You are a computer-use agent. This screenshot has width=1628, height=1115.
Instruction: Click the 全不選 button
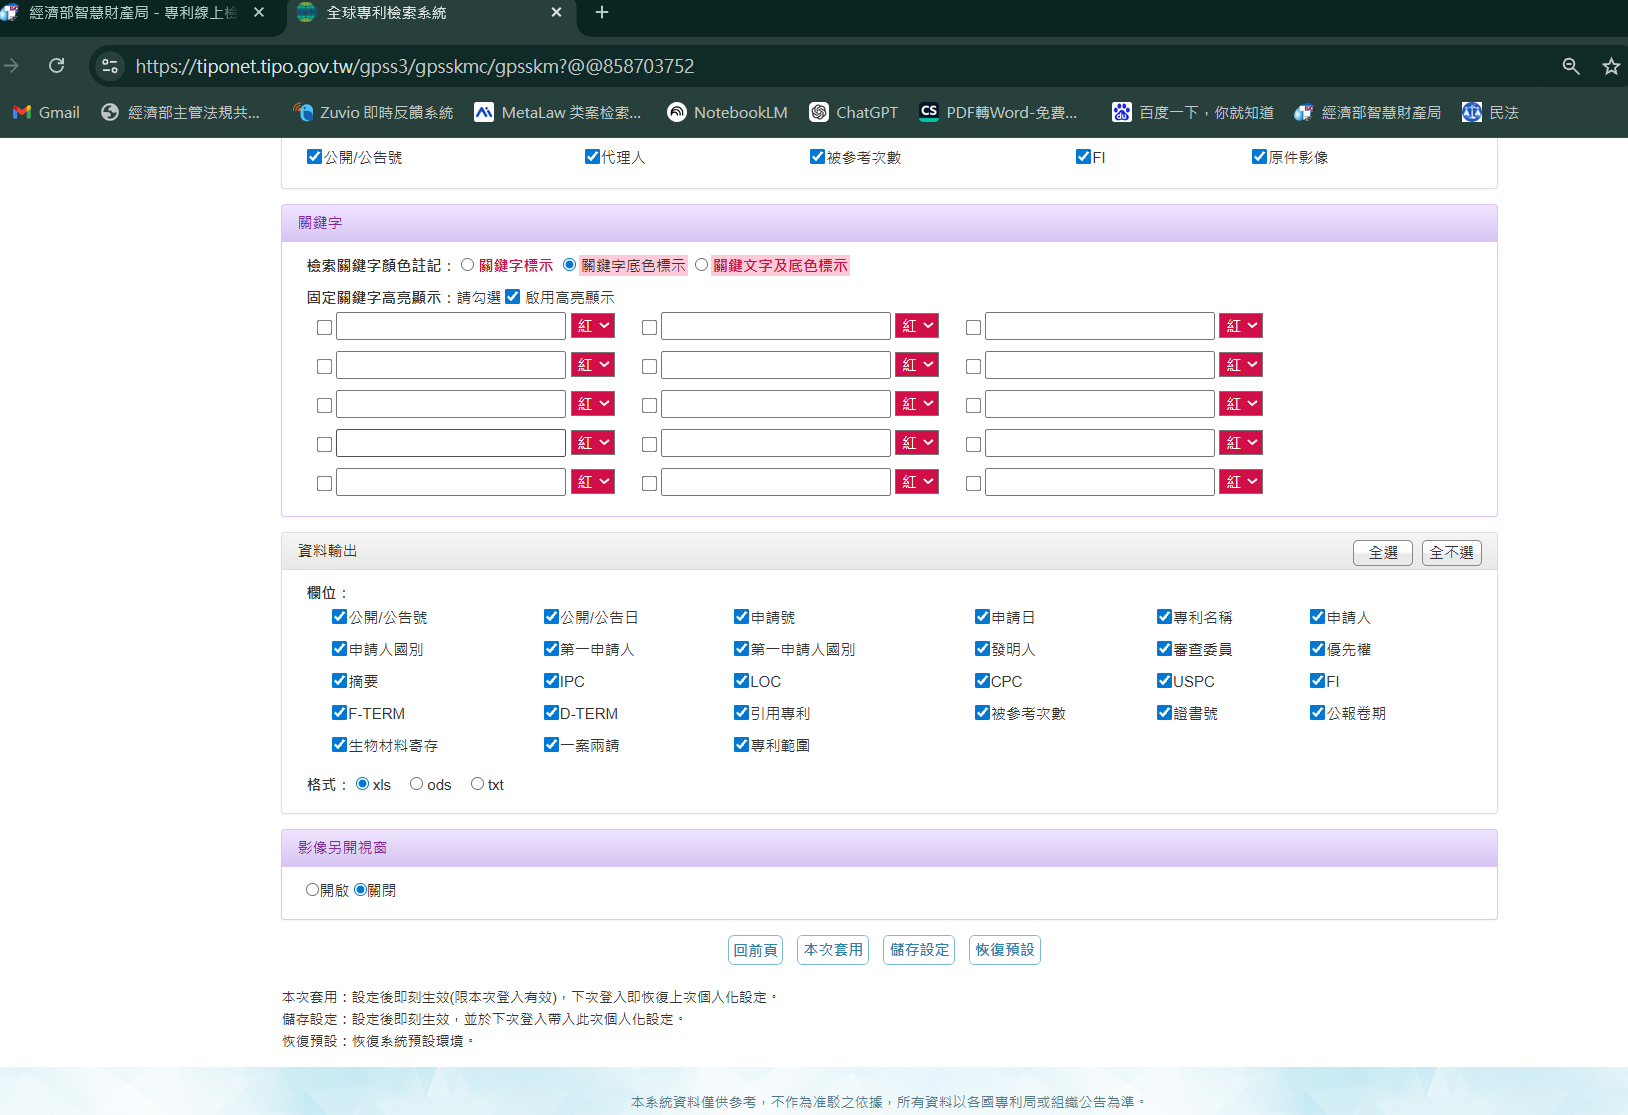pyautogui.click(x=1452, y=553)
